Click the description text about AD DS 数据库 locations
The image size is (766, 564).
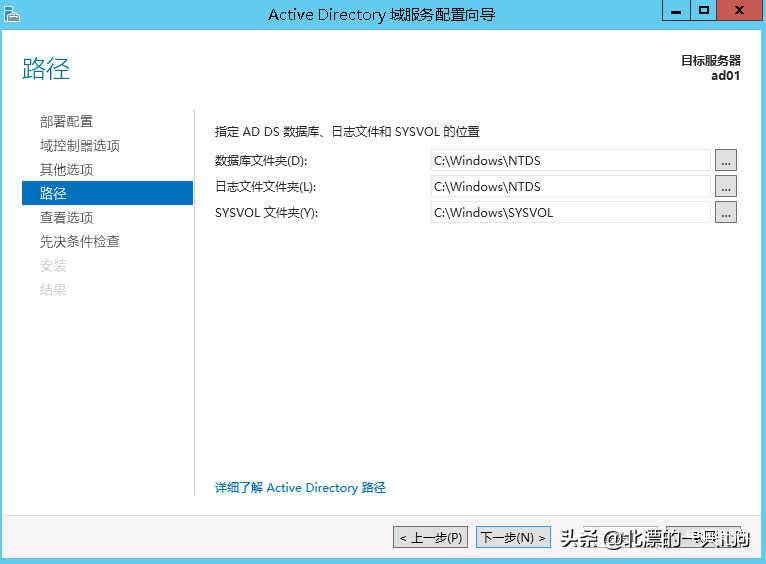347,131
